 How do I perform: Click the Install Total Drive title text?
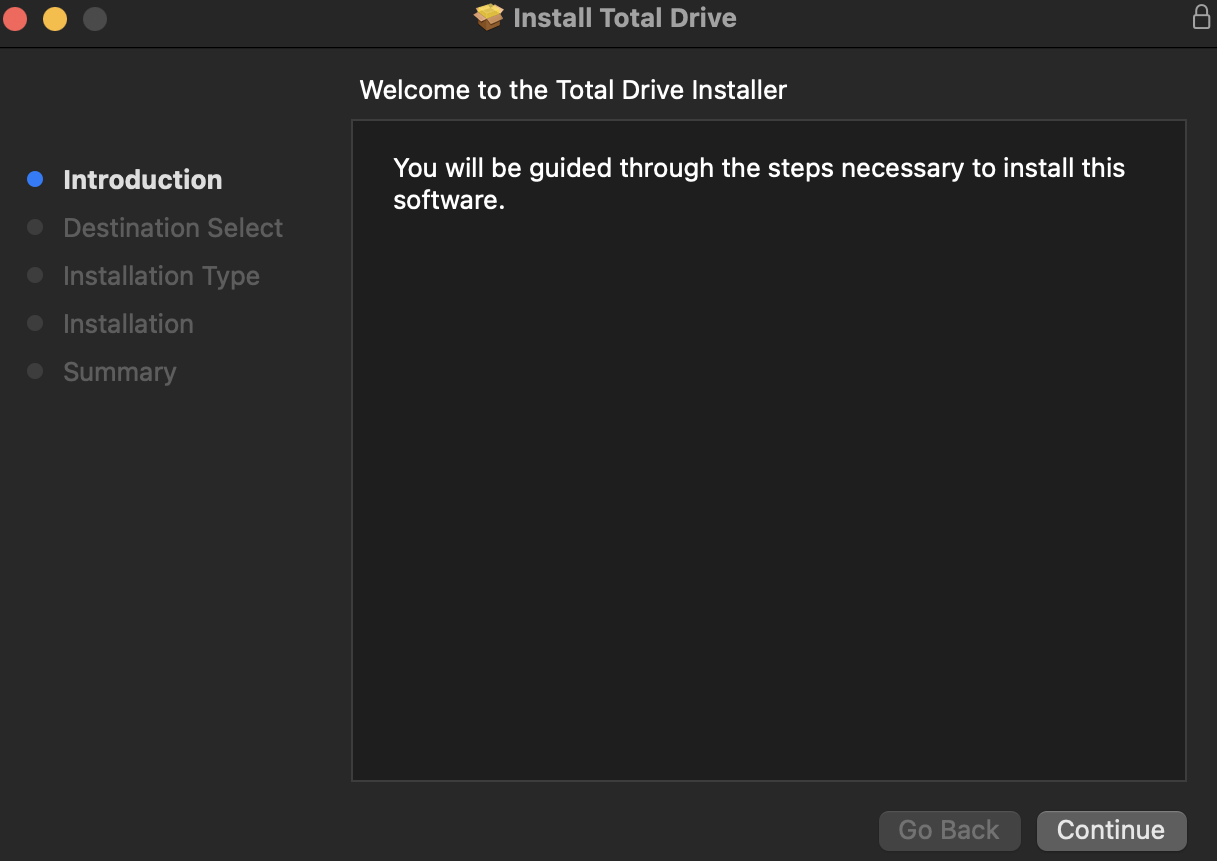pos(623,17)
